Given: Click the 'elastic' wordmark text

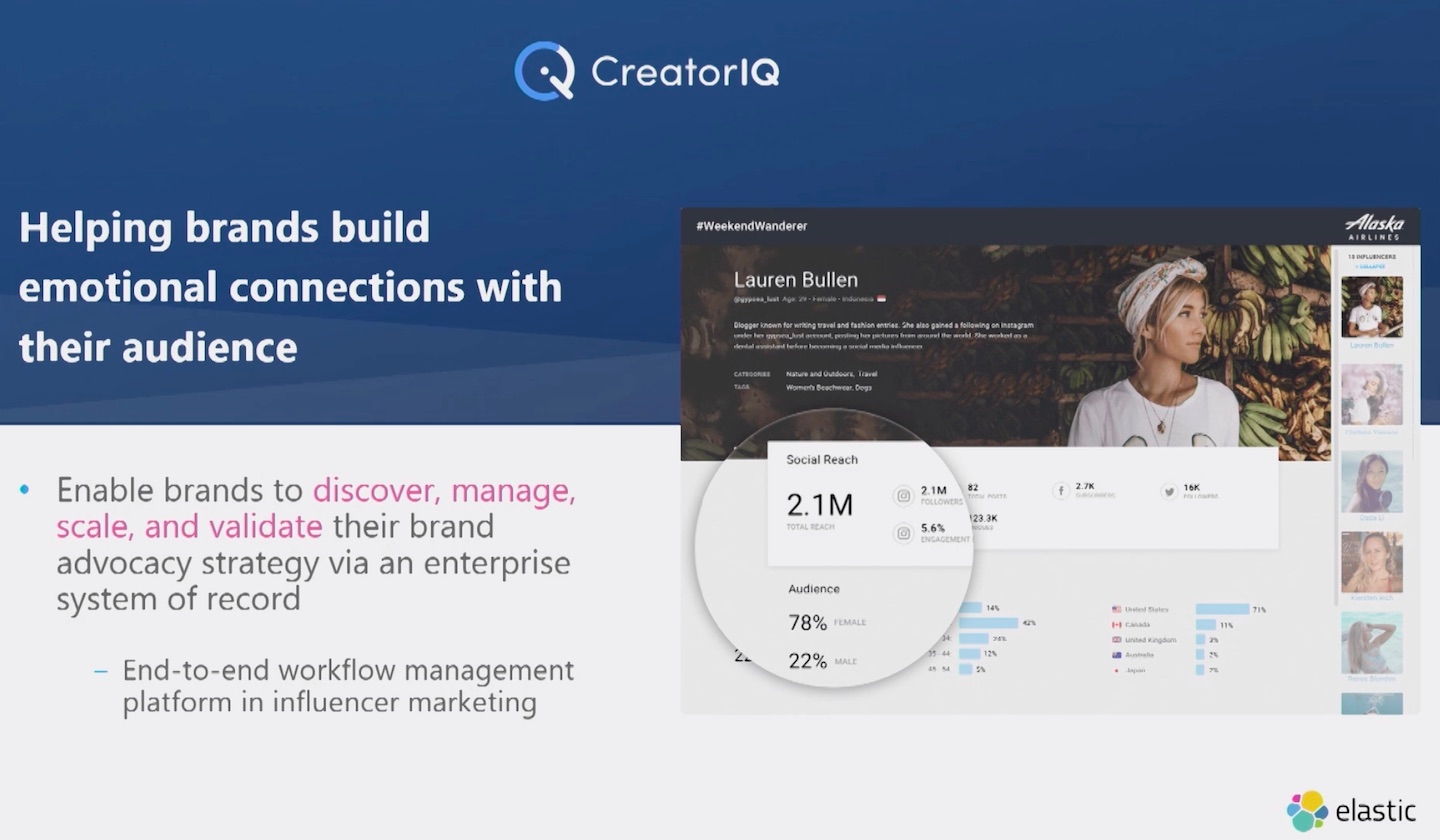Looking at the screenshot, I should click(1376, 810).
